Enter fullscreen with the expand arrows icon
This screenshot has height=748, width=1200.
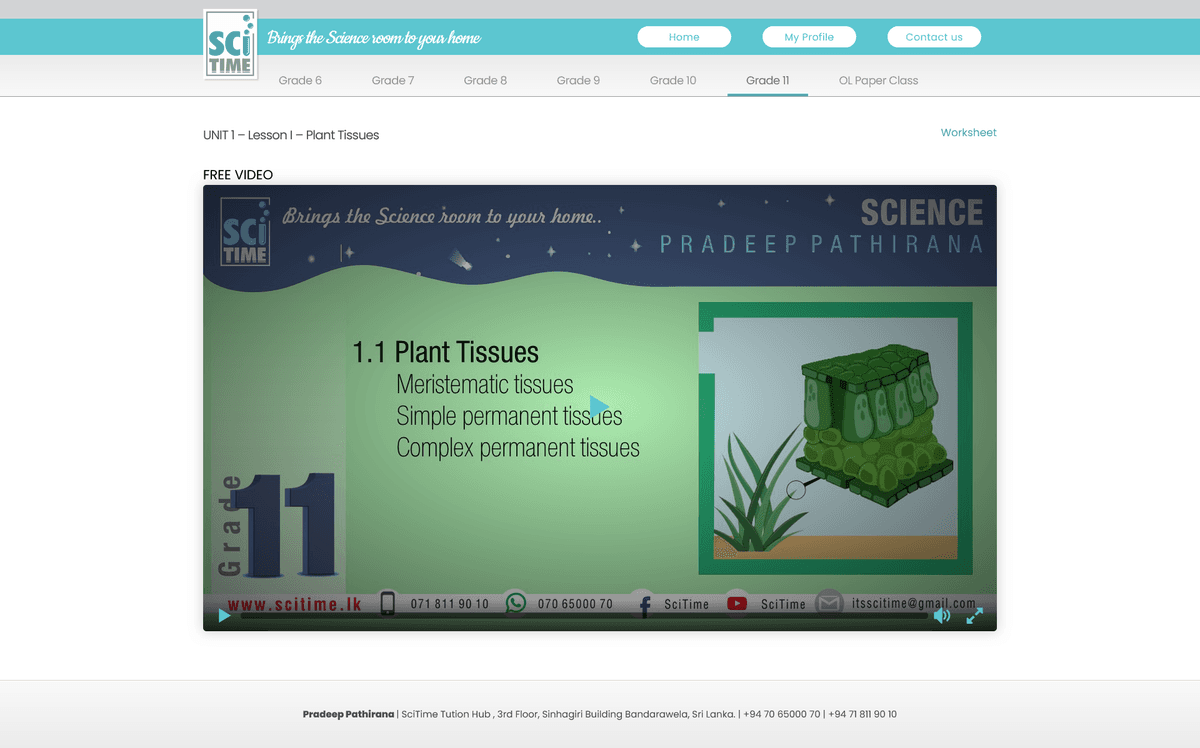tap(974, 616)
